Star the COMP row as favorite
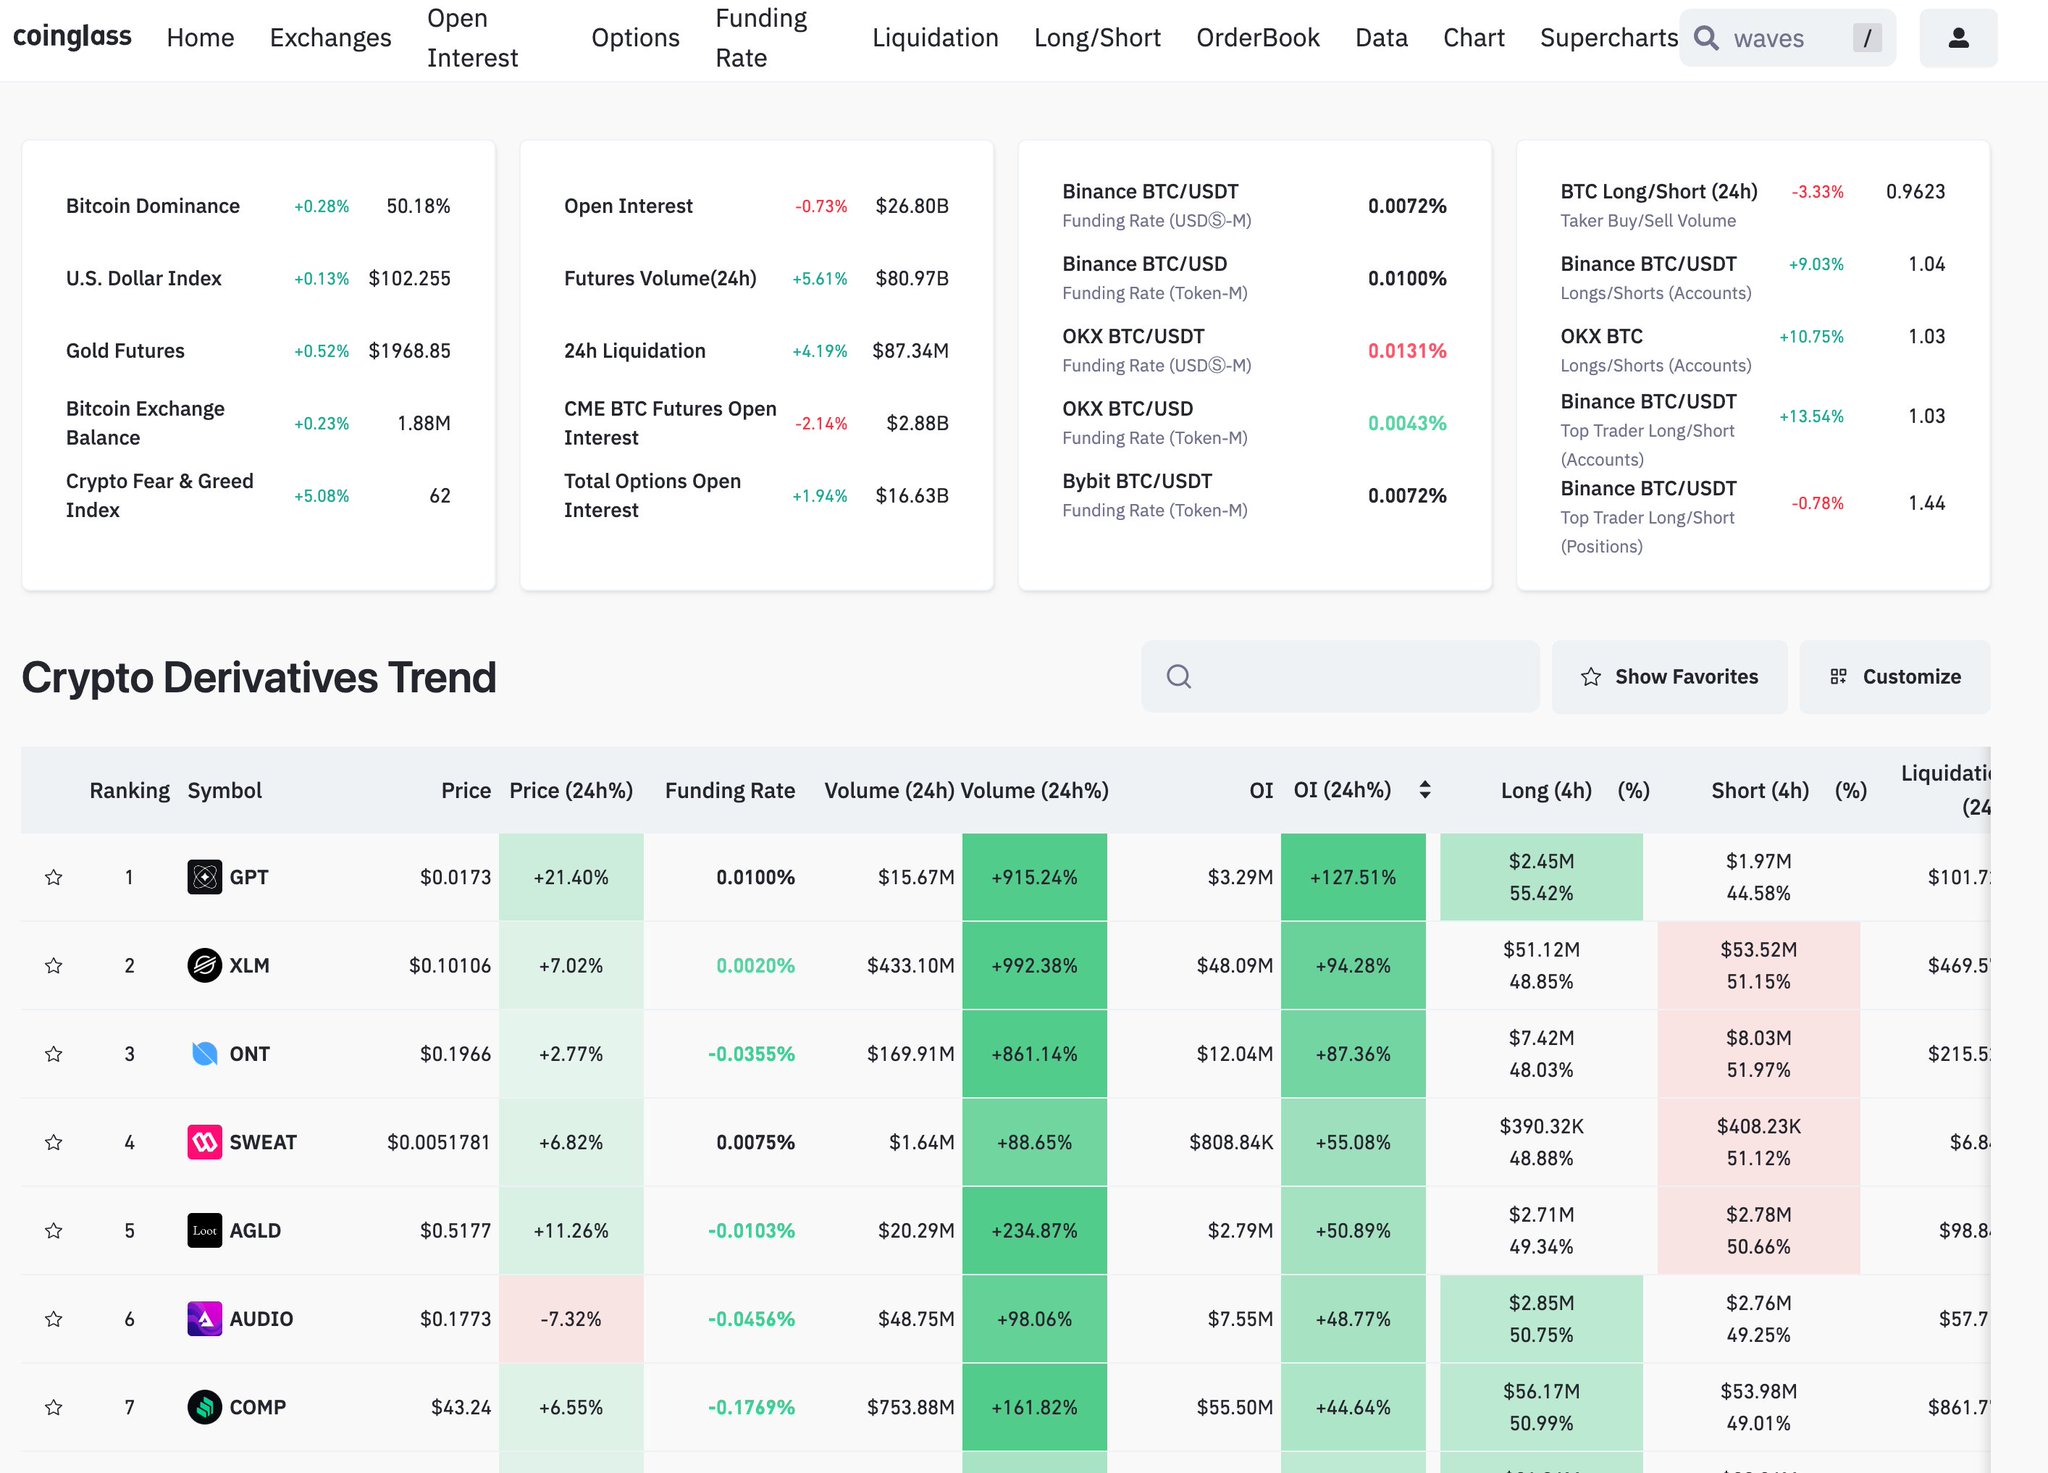2048x1473 pixels. pyautogui.click(x=54, y=1407)
